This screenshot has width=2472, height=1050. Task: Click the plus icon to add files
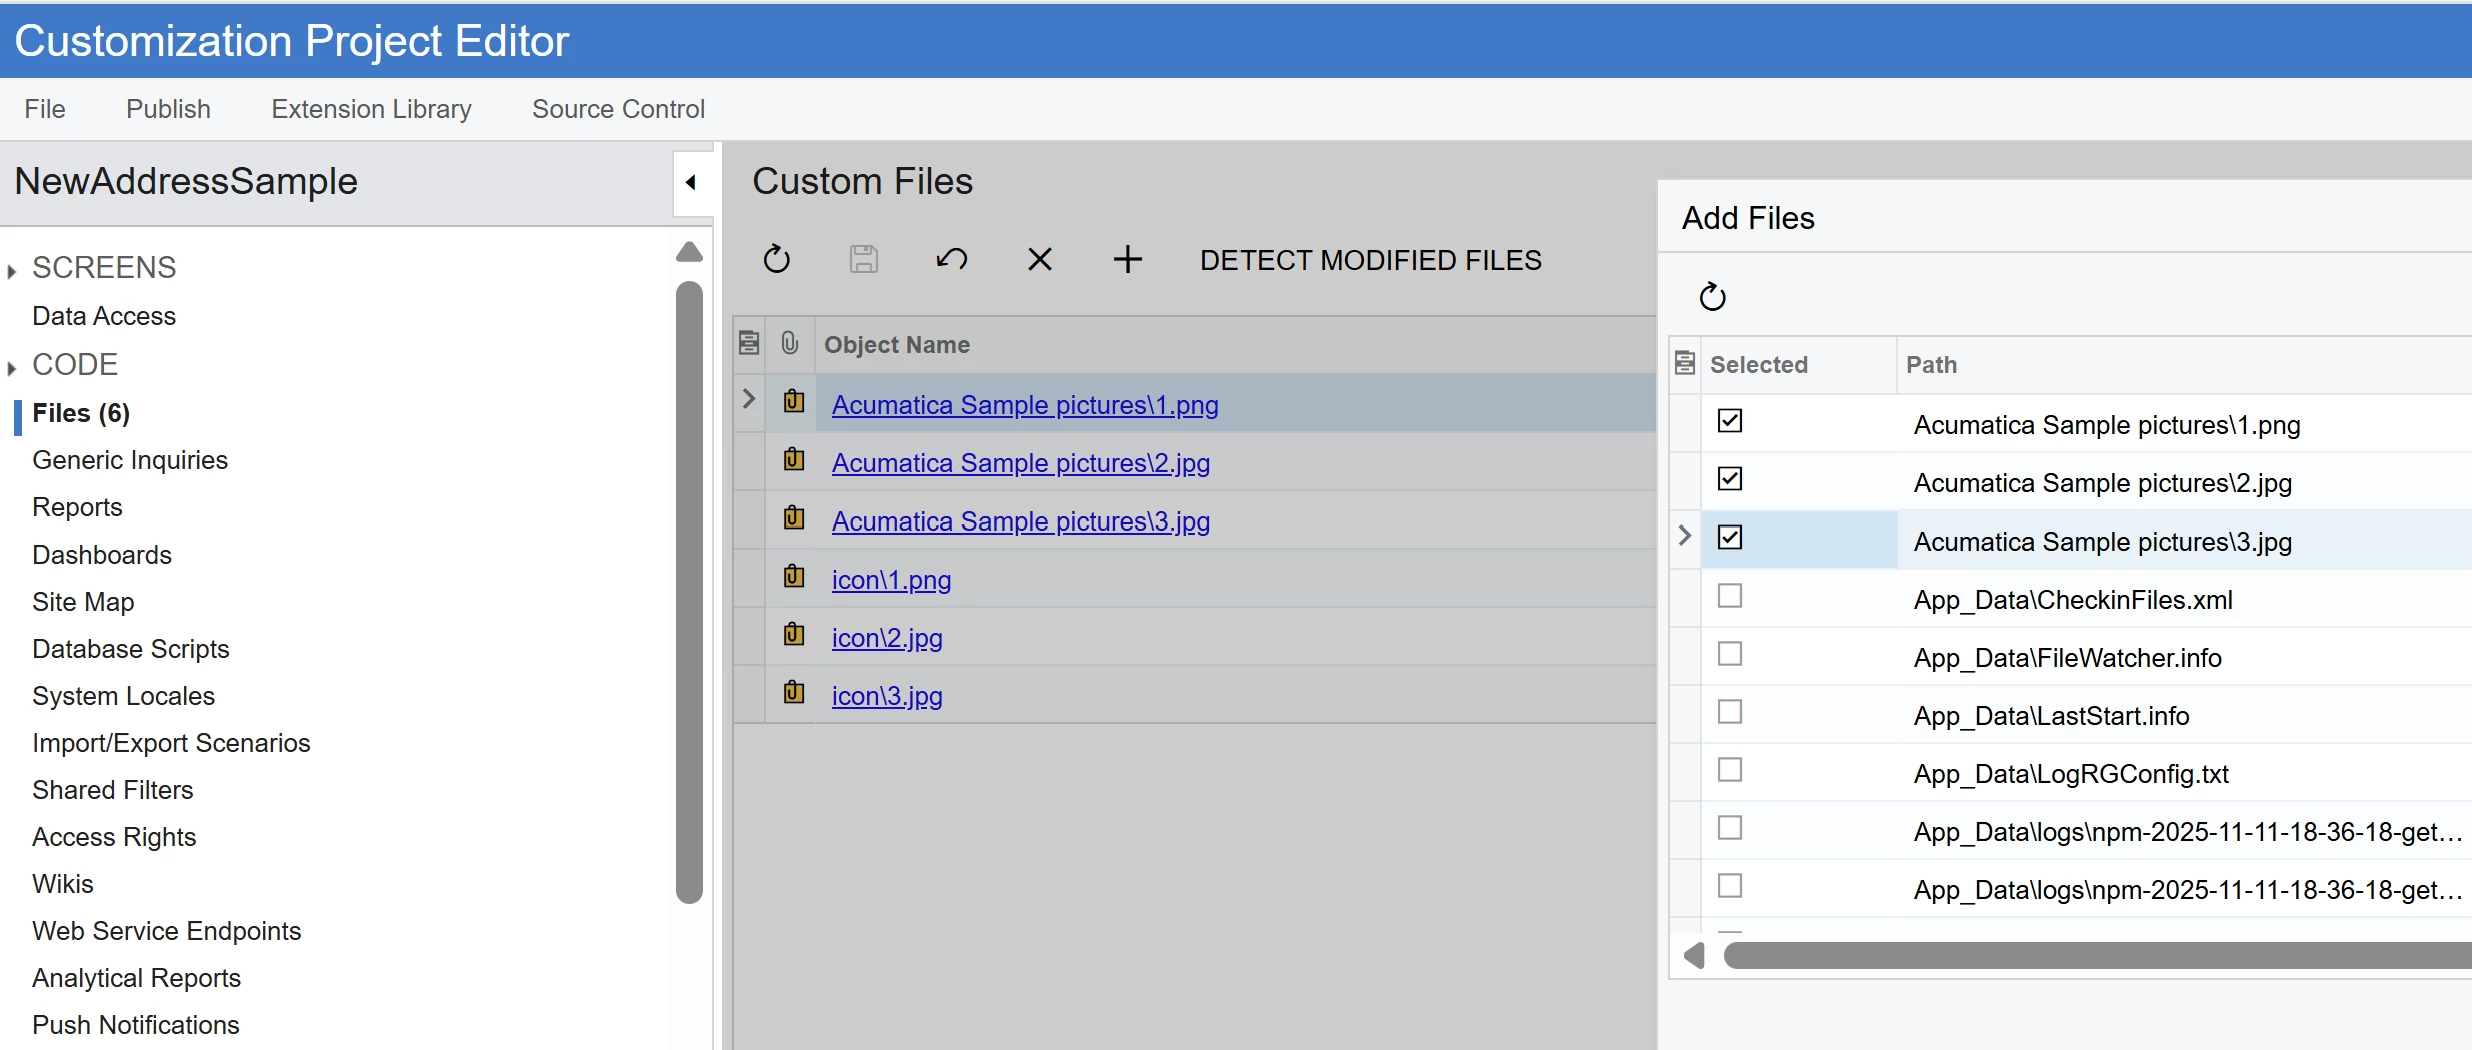1127,260
